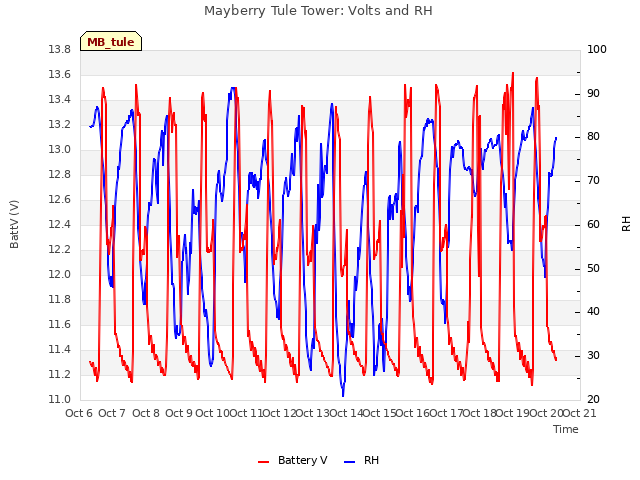The width and height of the screenshot is (640, 480).
Task: Click the Time axis label
Action: point(566,429)
